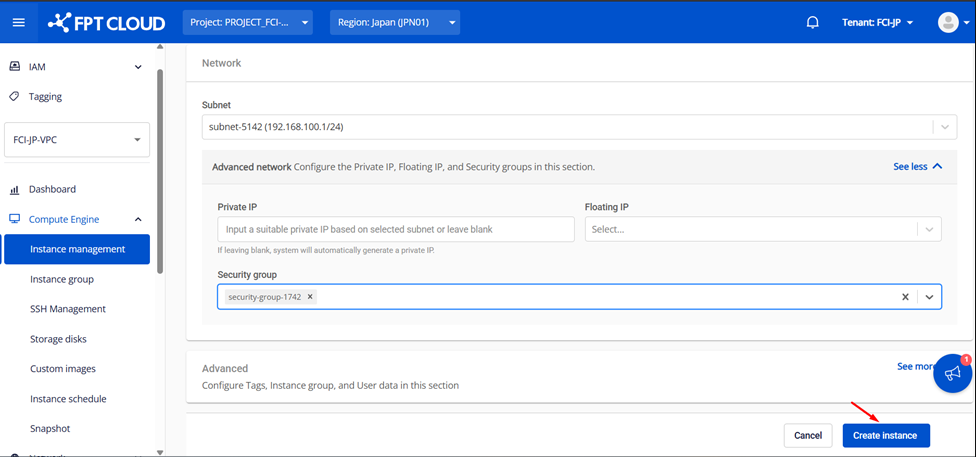Image resolution: width=976 pixels, height=457 pixels.
Task: Focus the Private IP input field
Action: click(395, 229)
